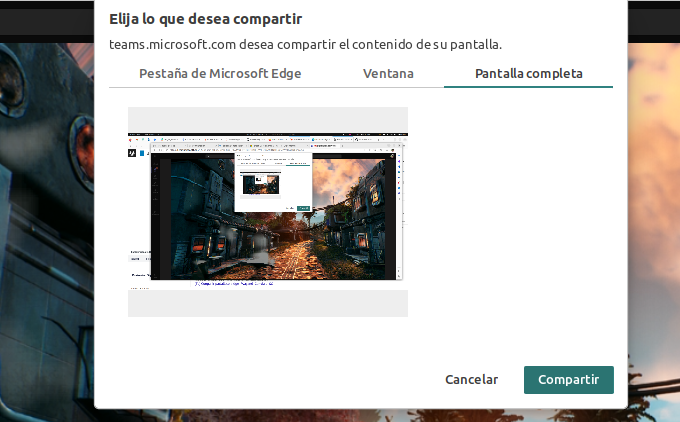Click the upper grey band of the screen preview
This screenshot has width=680, height=422.
pyautogui.click(x=268, y=119)
